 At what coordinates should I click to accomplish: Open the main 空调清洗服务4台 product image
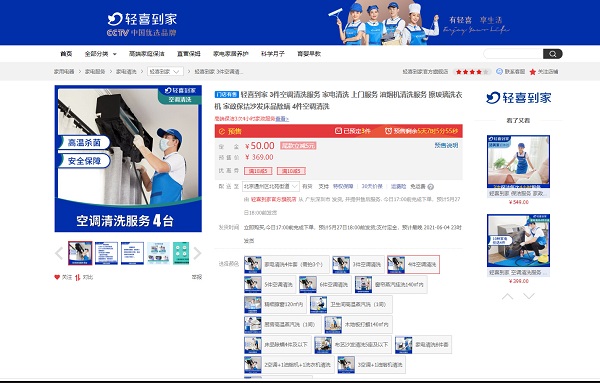128,158
